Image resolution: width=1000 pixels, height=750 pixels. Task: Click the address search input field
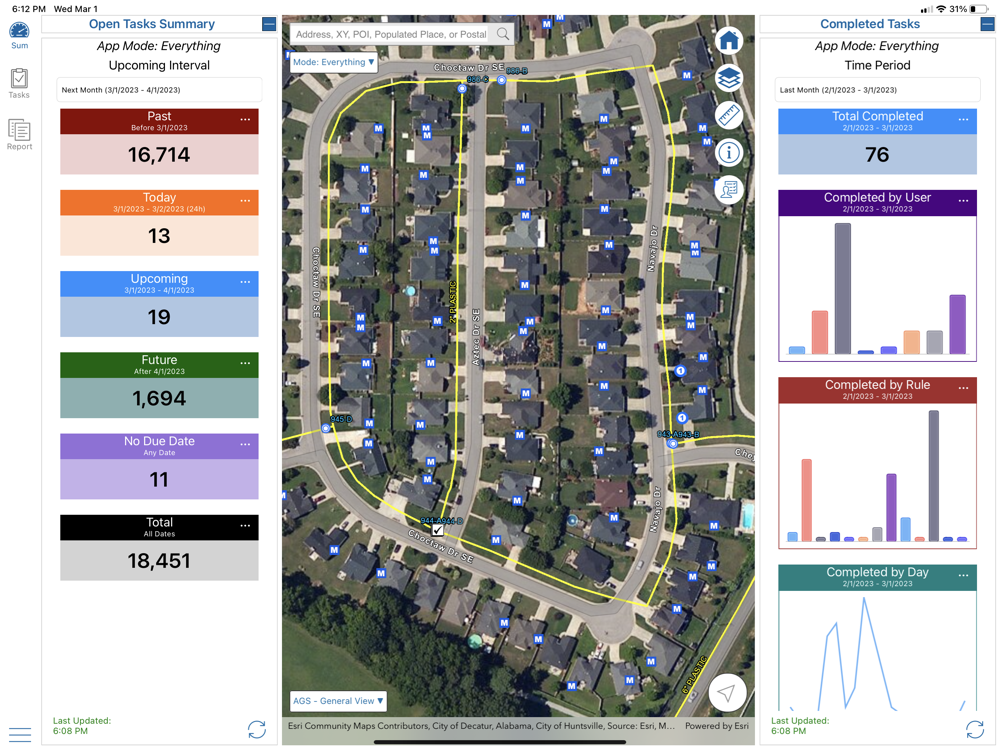click(x=391, y=34)
